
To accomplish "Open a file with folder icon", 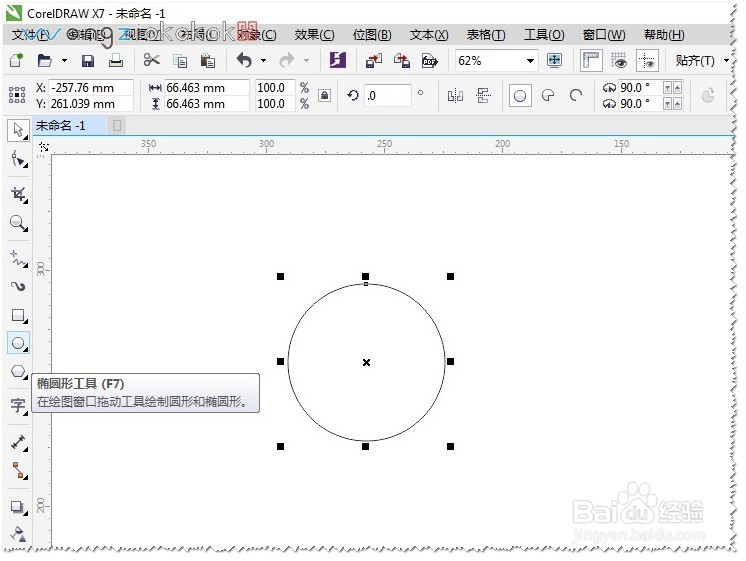I will (44, 60).
